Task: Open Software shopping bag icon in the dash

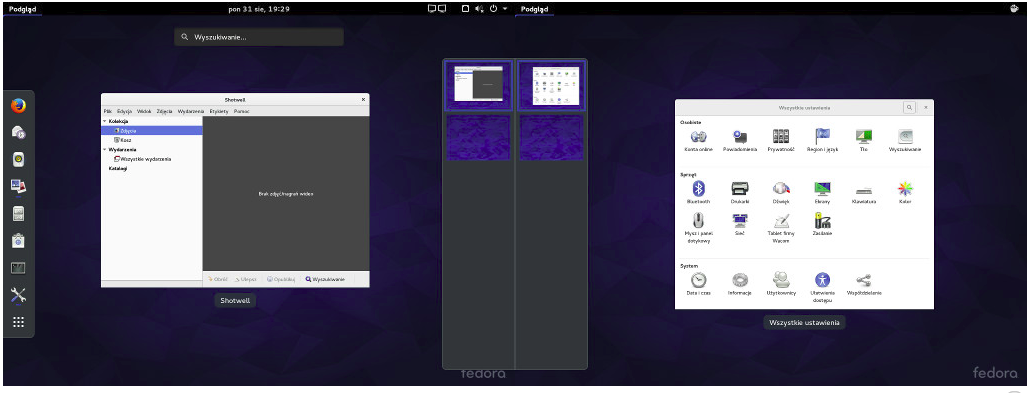Action: 18,241
